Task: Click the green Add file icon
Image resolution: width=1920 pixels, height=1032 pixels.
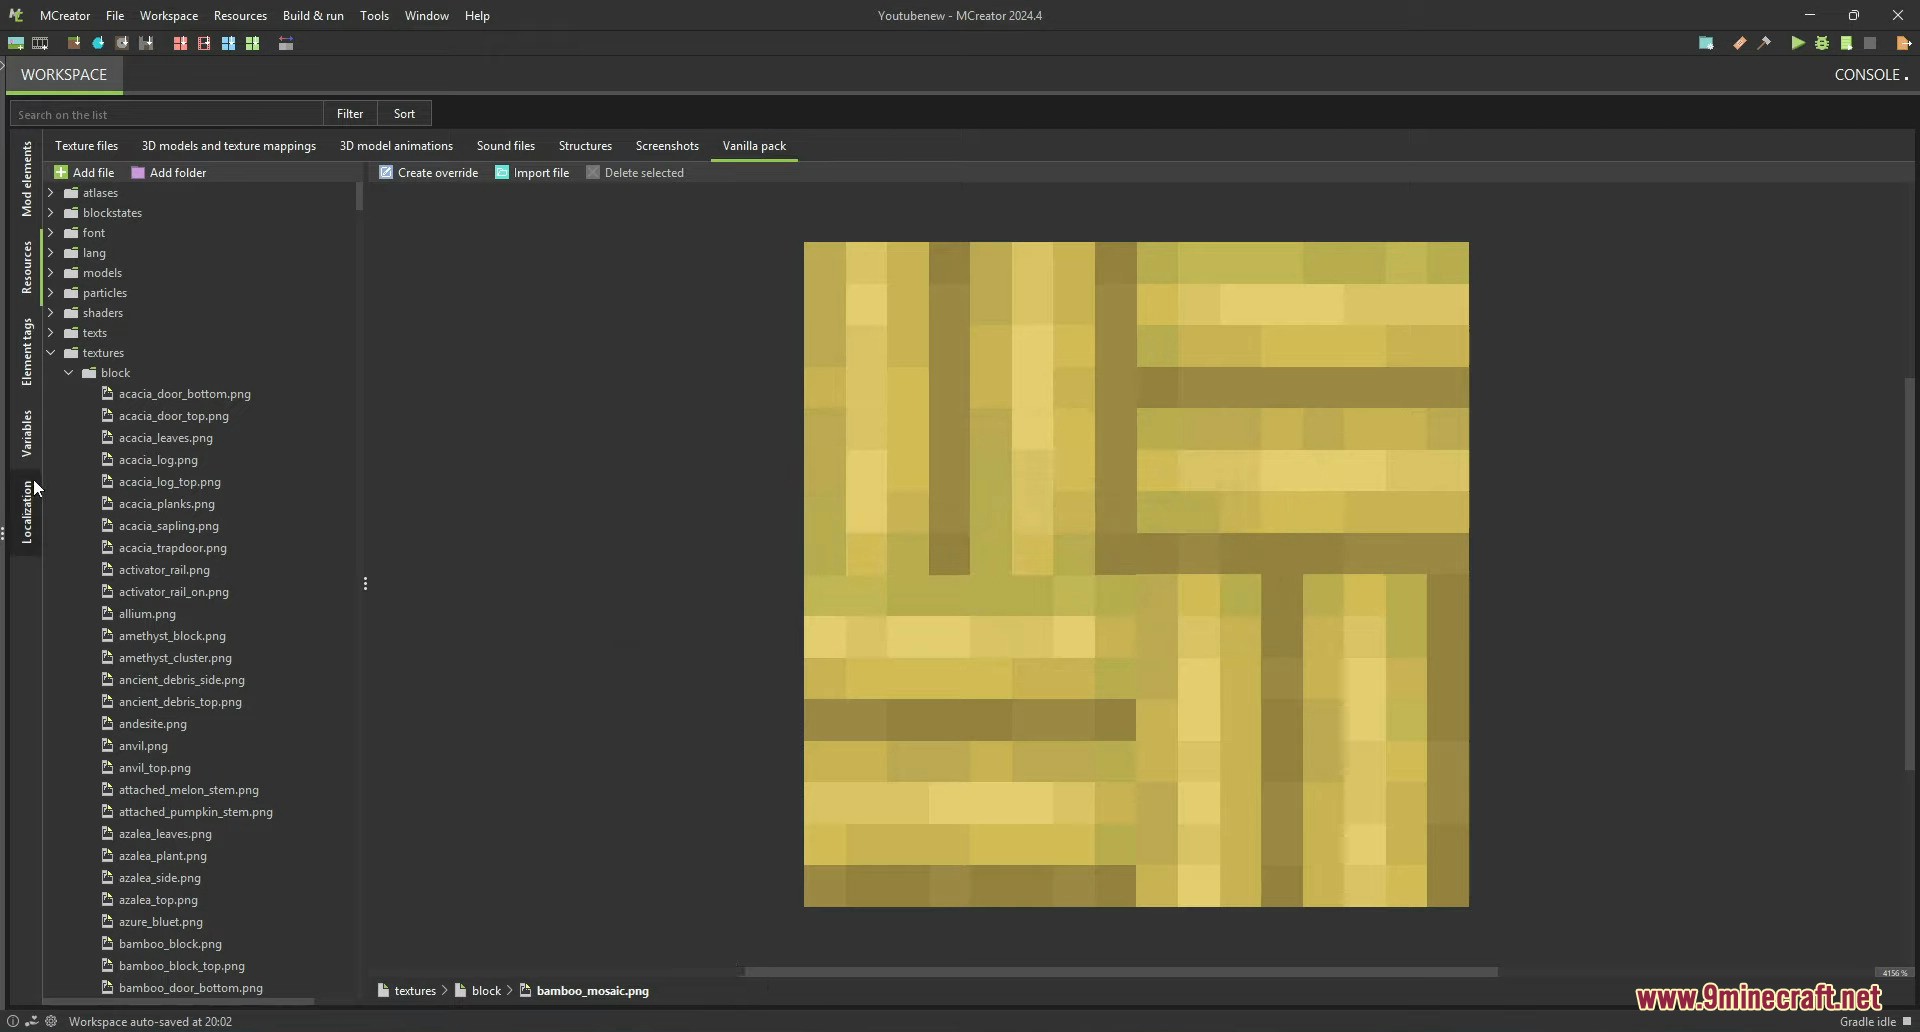Action: pos(61,172)
